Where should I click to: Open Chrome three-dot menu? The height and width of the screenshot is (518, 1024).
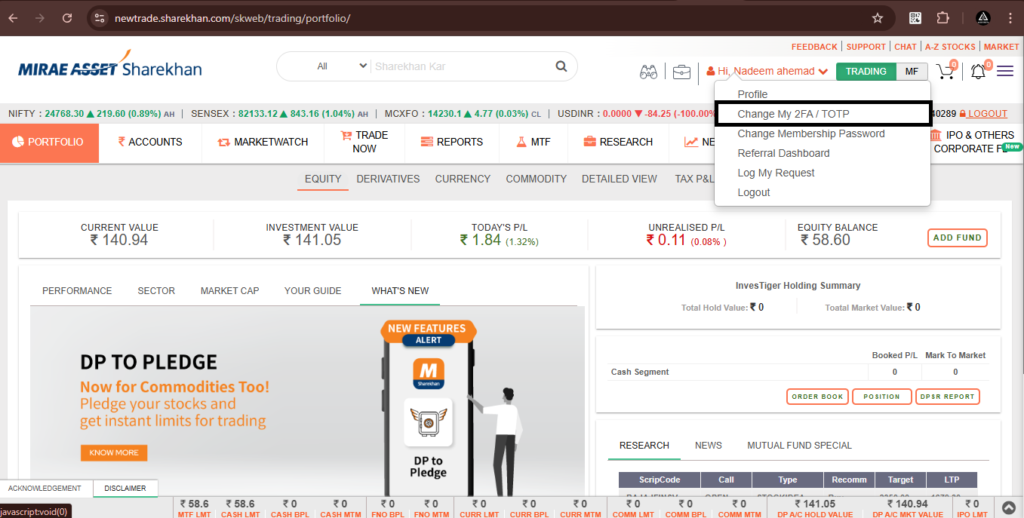pos(1010,18)
